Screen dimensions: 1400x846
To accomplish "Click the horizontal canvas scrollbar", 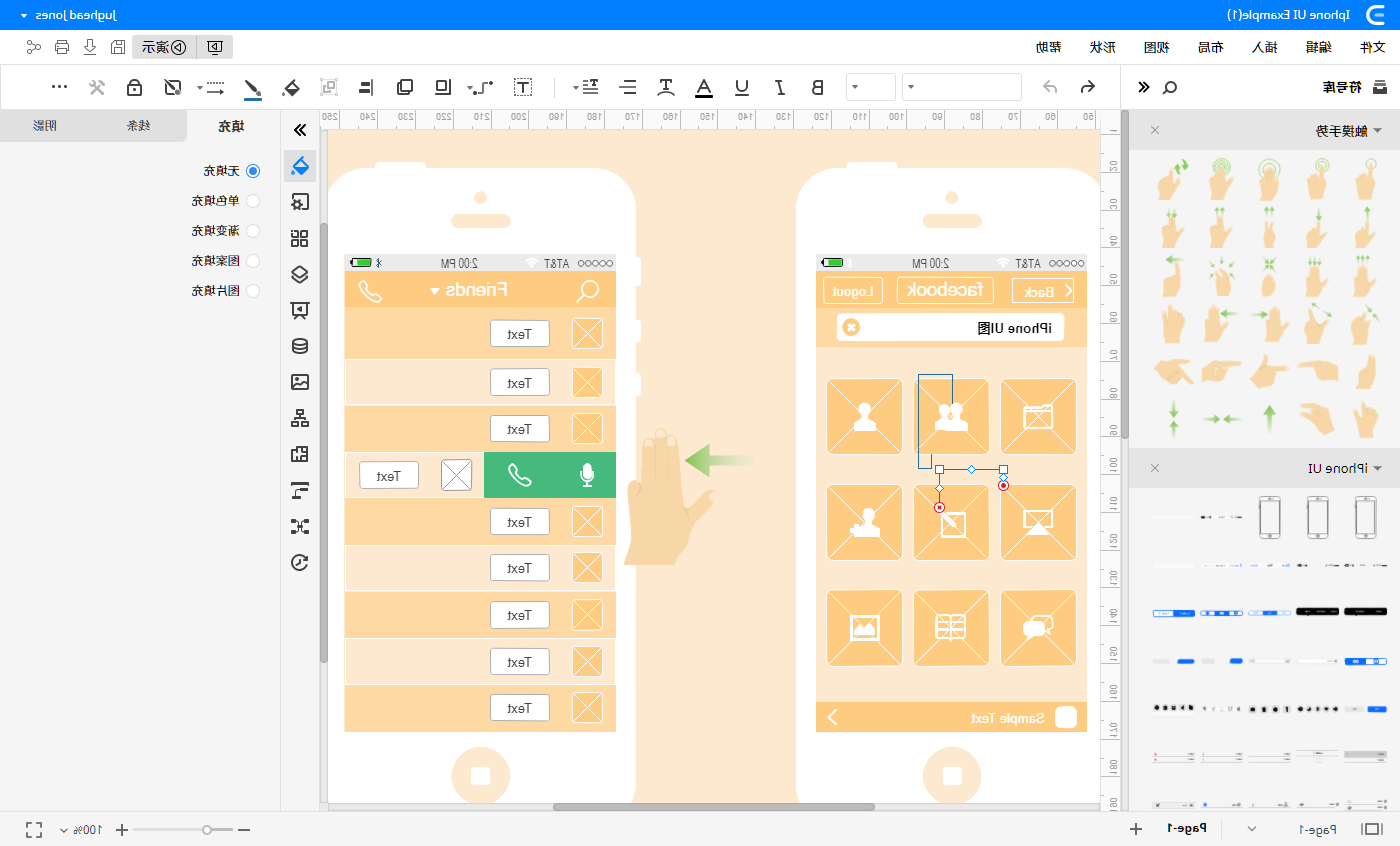I will click(714, 806).
